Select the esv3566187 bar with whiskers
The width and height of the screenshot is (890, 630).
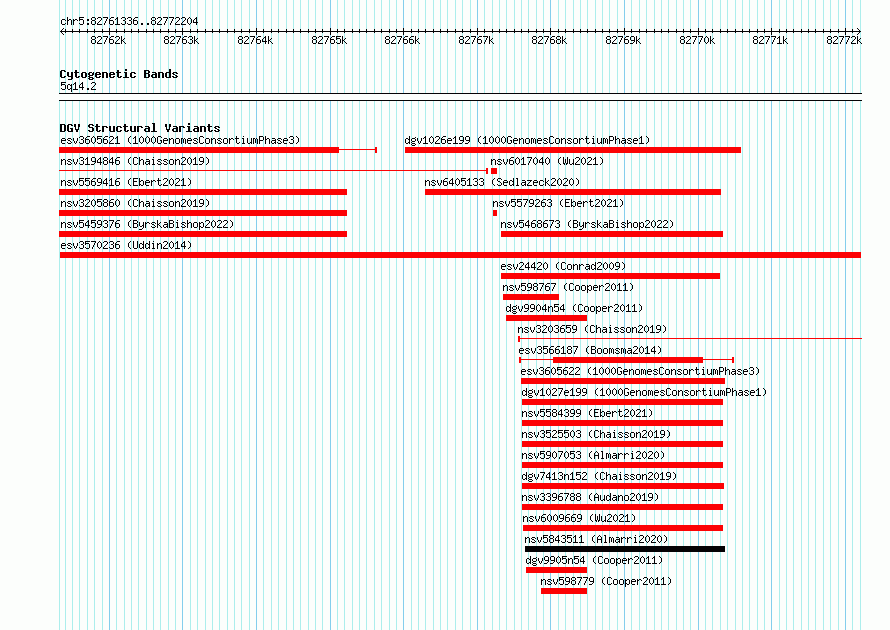(627, 360)
